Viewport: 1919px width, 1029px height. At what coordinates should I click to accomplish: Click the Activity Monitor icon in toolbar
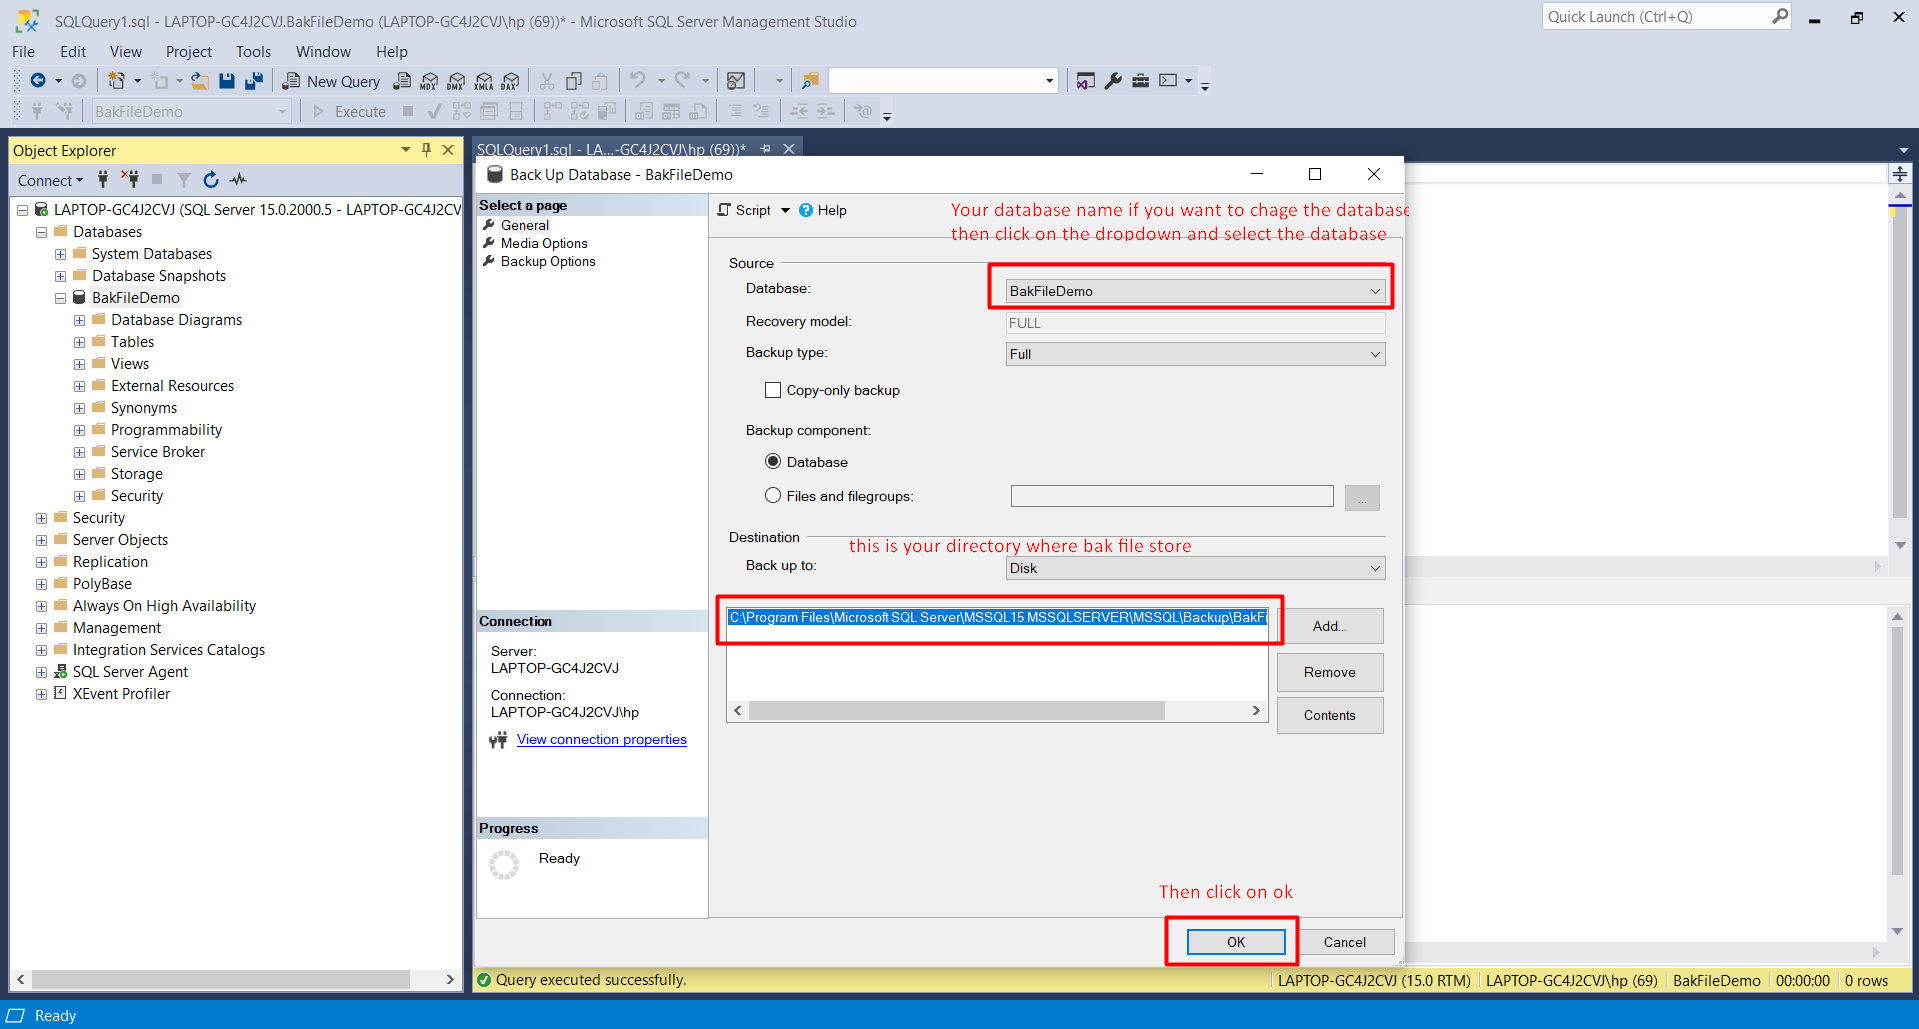click(736, 81)
